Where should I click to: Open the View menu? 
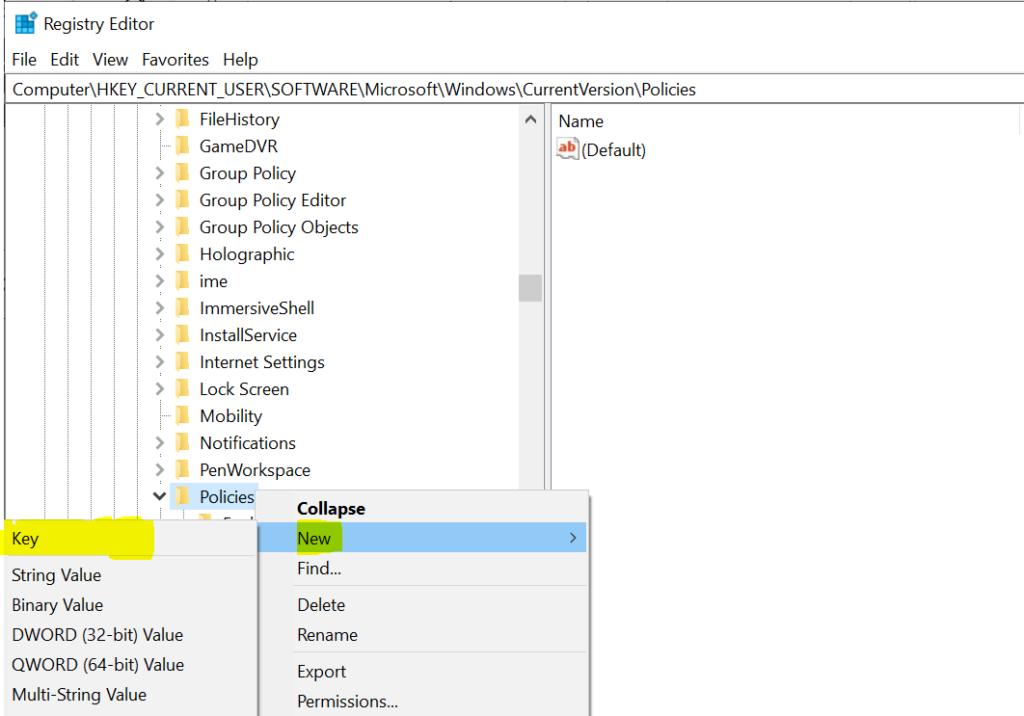[x=110, y=59]
